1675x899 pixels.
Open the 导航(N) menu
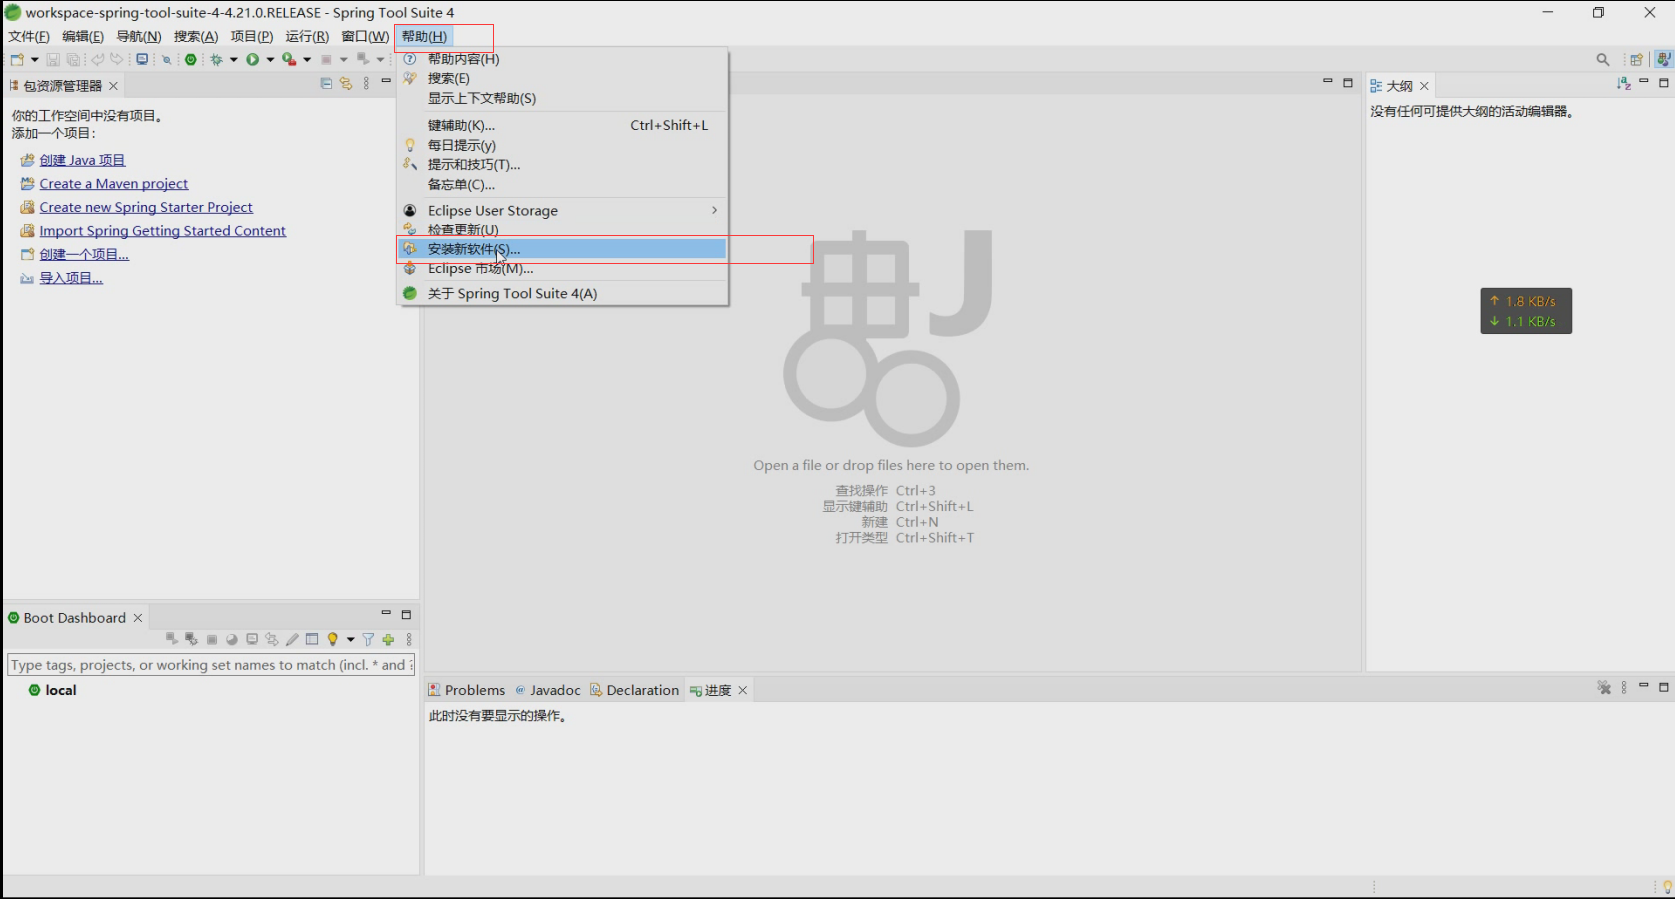tap(139, 36)
